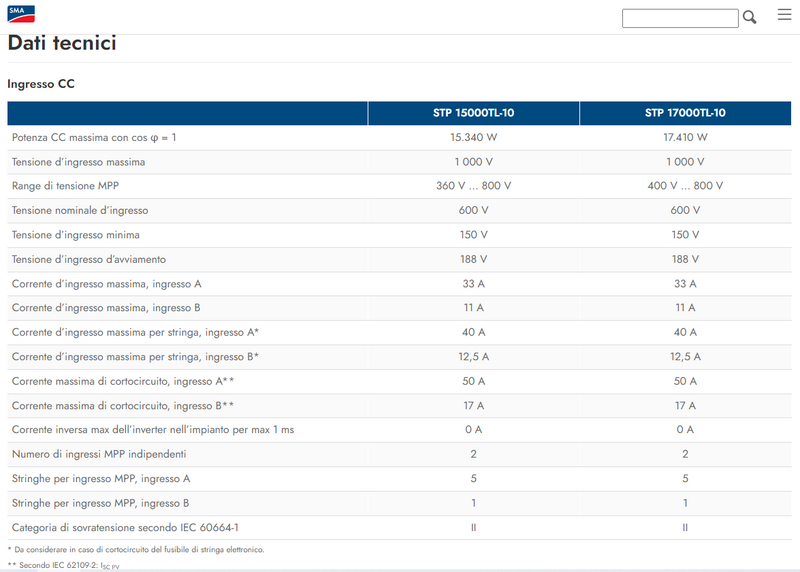Select the Tensione d'ingresso d'avviamento row label
The image size is (800, 572).
(x=89, y=259)
